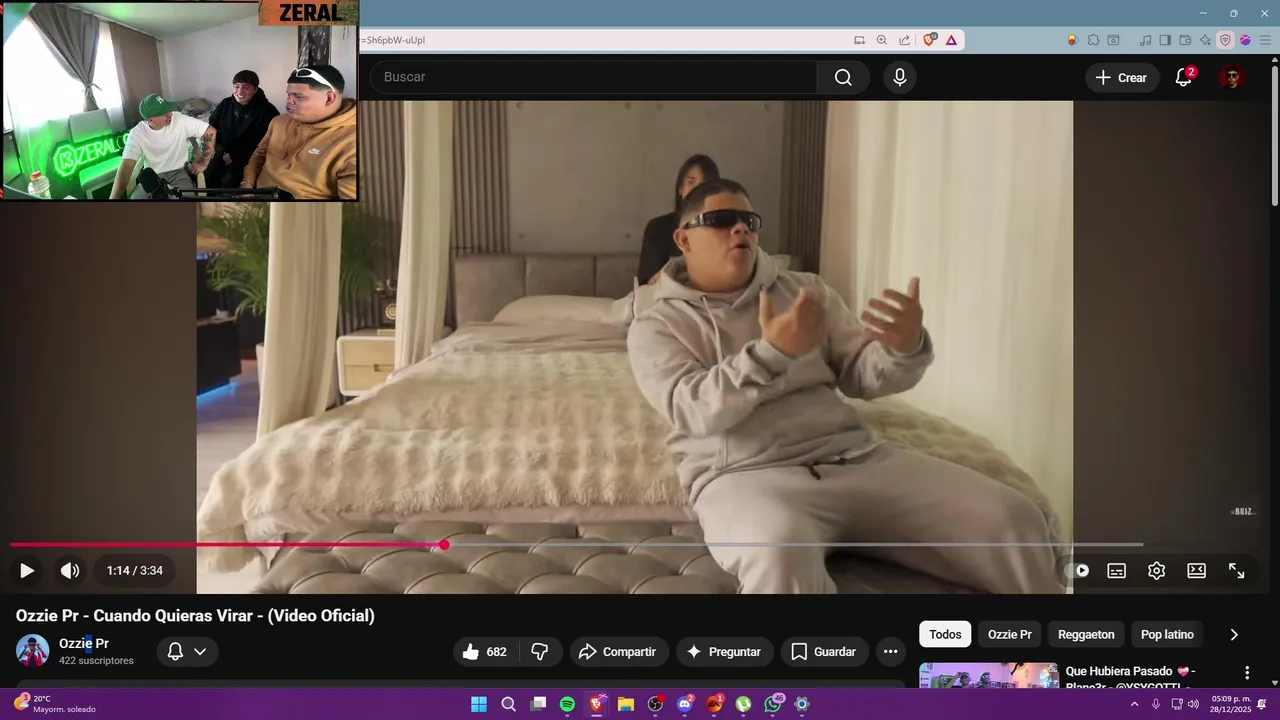Select the Pop latino filter chip

[x=1167, y=635]
